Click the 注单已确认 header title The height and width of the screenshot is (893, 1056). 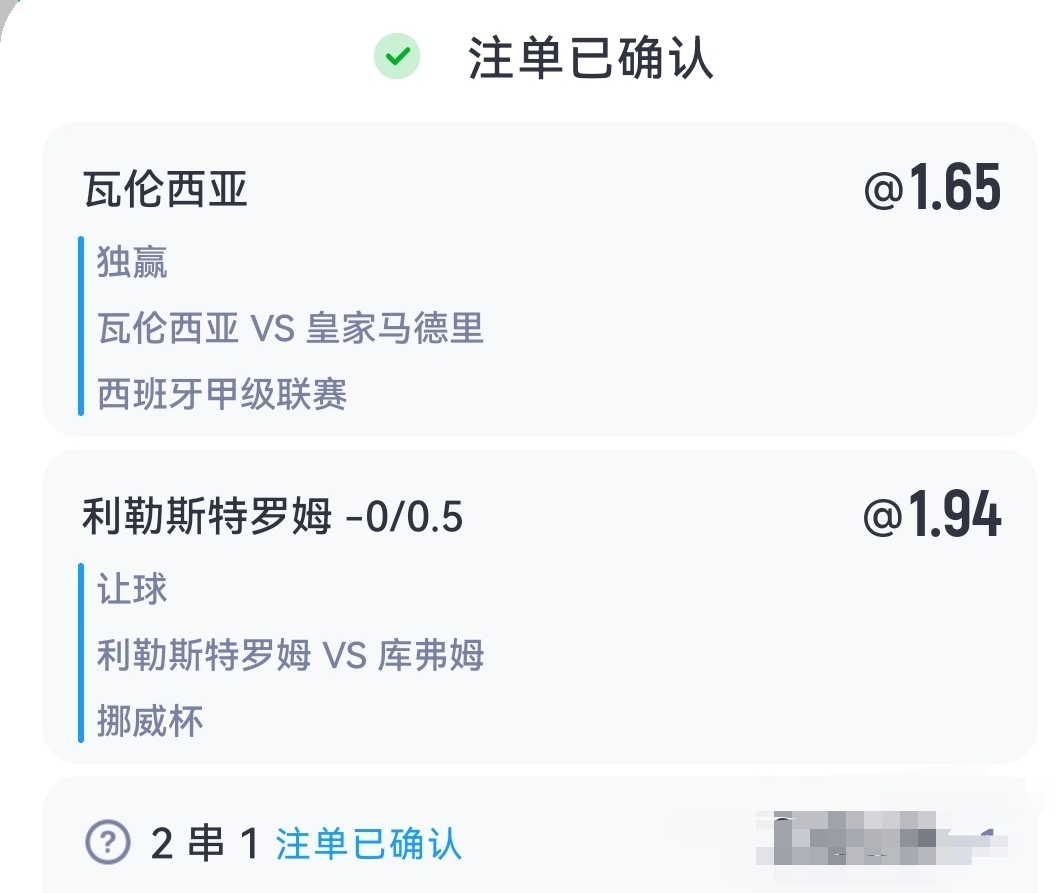point(590,58)
